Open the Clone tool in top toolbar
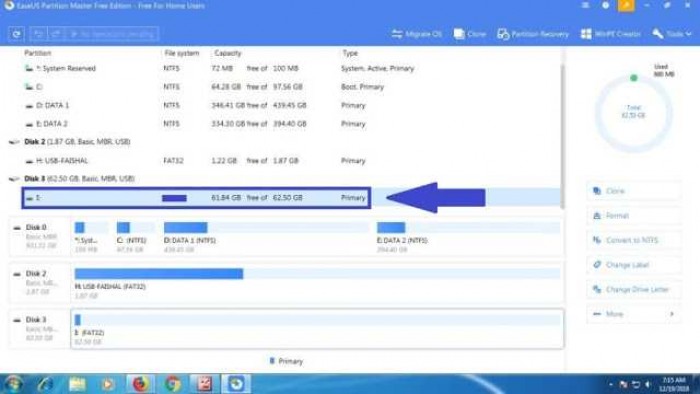The width and height of the screenshot is (700, 394). pyautogui.click(x=470, y=34)
